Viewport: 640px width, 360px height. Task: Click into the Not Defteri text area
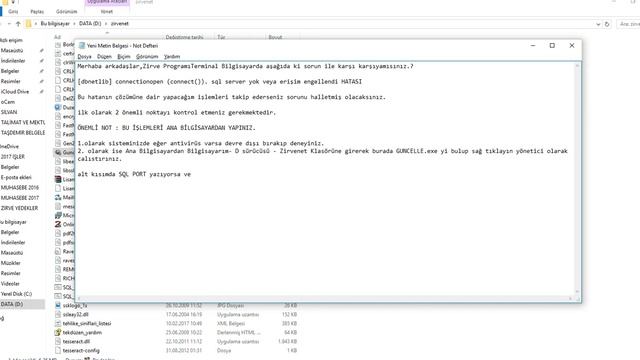point(326,180)
